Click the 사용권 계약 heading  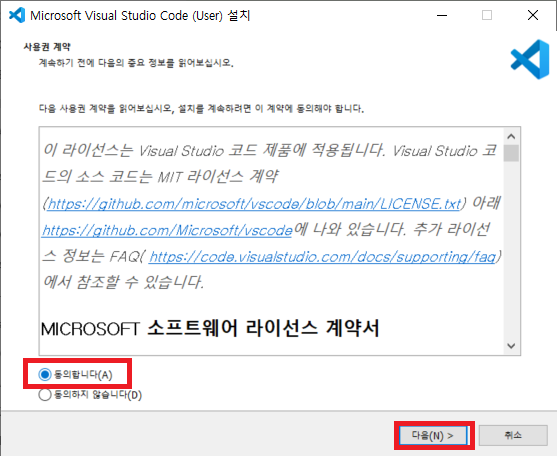click(47, 47)
